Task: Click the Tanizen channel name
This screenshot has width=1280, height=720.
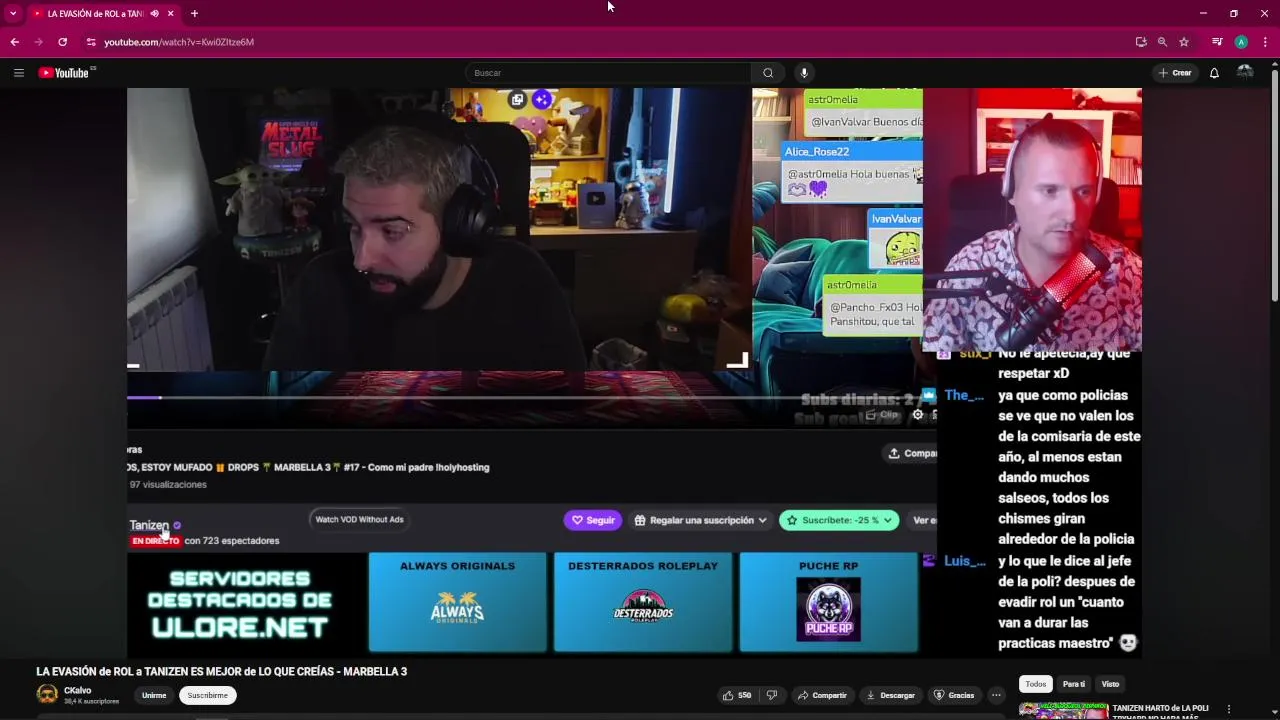Action: point(149,525)
